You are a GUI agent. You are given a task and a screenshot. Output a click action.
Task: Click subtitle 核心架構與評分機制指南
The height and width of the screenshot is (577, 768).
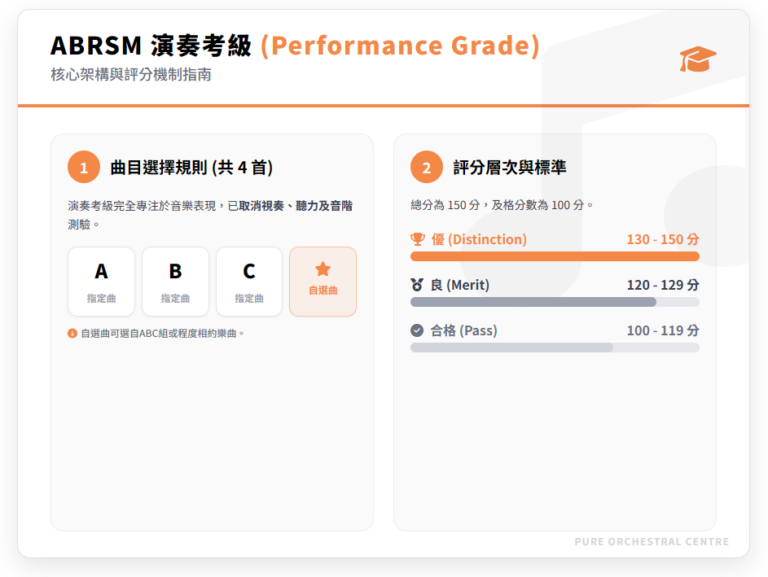pyautogui.click(x=131, y=74)
